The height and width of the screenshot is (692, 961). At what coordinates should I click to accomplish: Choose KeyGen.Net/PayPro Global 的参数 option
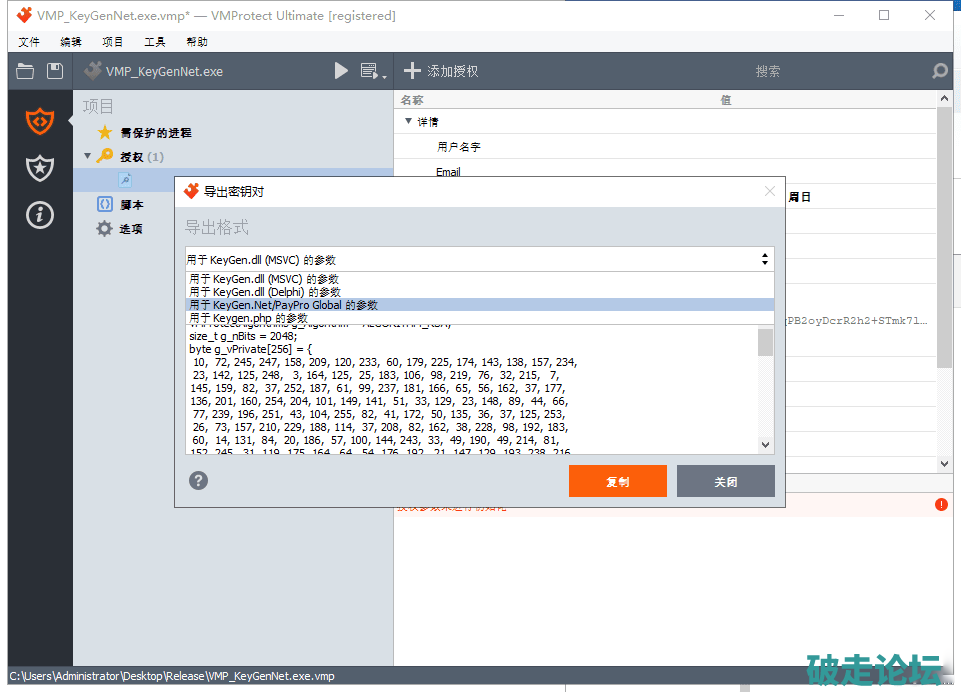coord(283,305)
